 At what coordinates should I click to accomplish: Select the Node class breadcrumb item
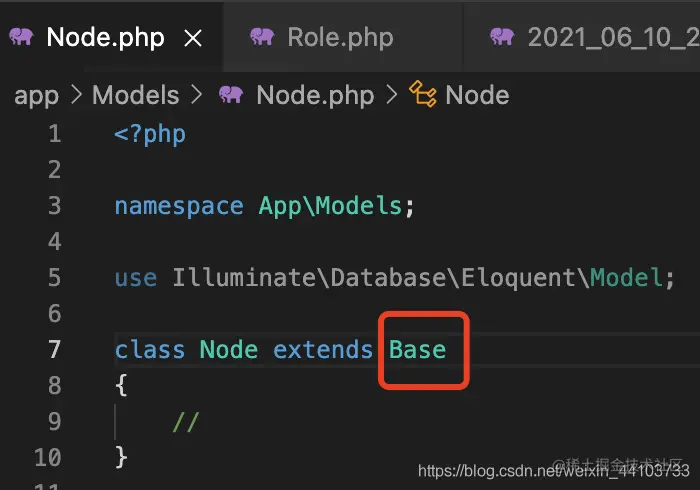pos(477,95)
